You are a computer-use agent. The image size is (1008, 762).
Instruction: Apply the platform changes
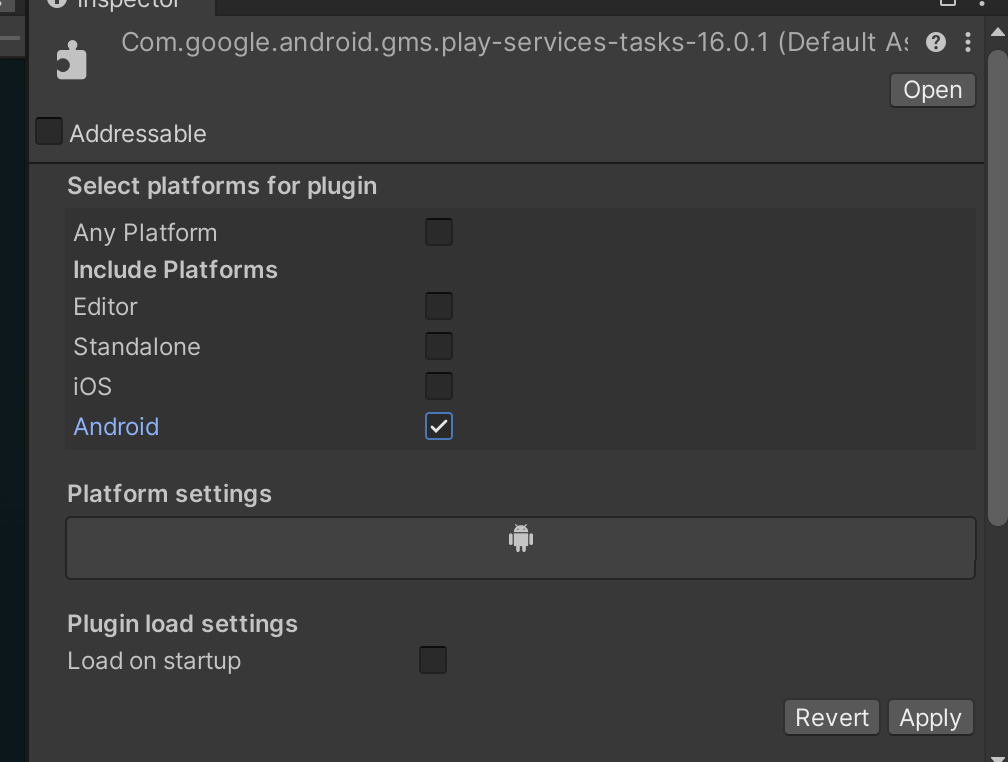(930, 716)
